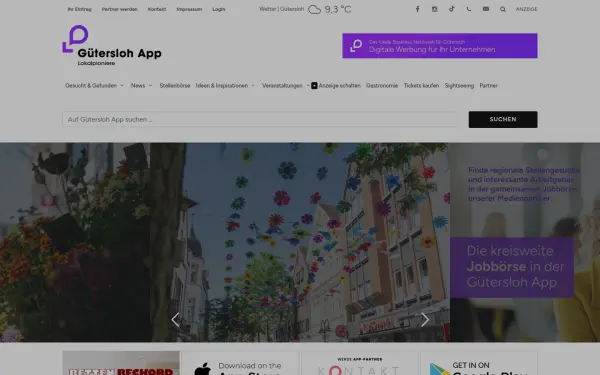Open the Gastronomie menu item
Screen dimensions: 600x375
382,85
